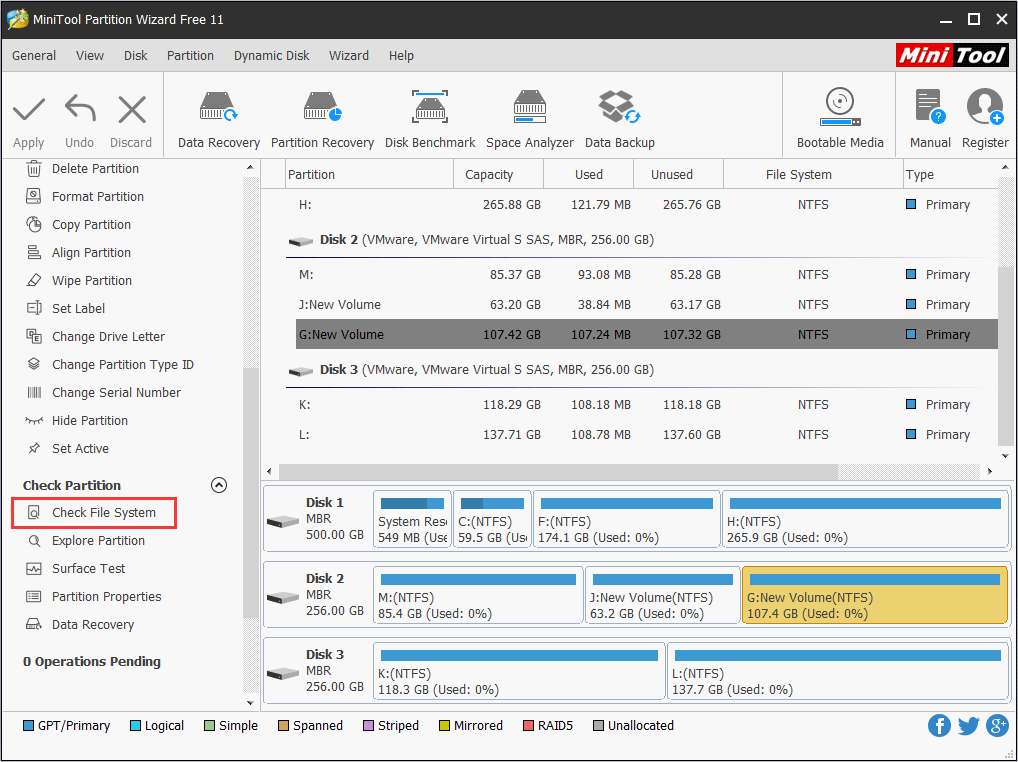The image size is (1018, 762).
Task: Open the General menu
Action: pyautogui.click(x=34, y=56)
